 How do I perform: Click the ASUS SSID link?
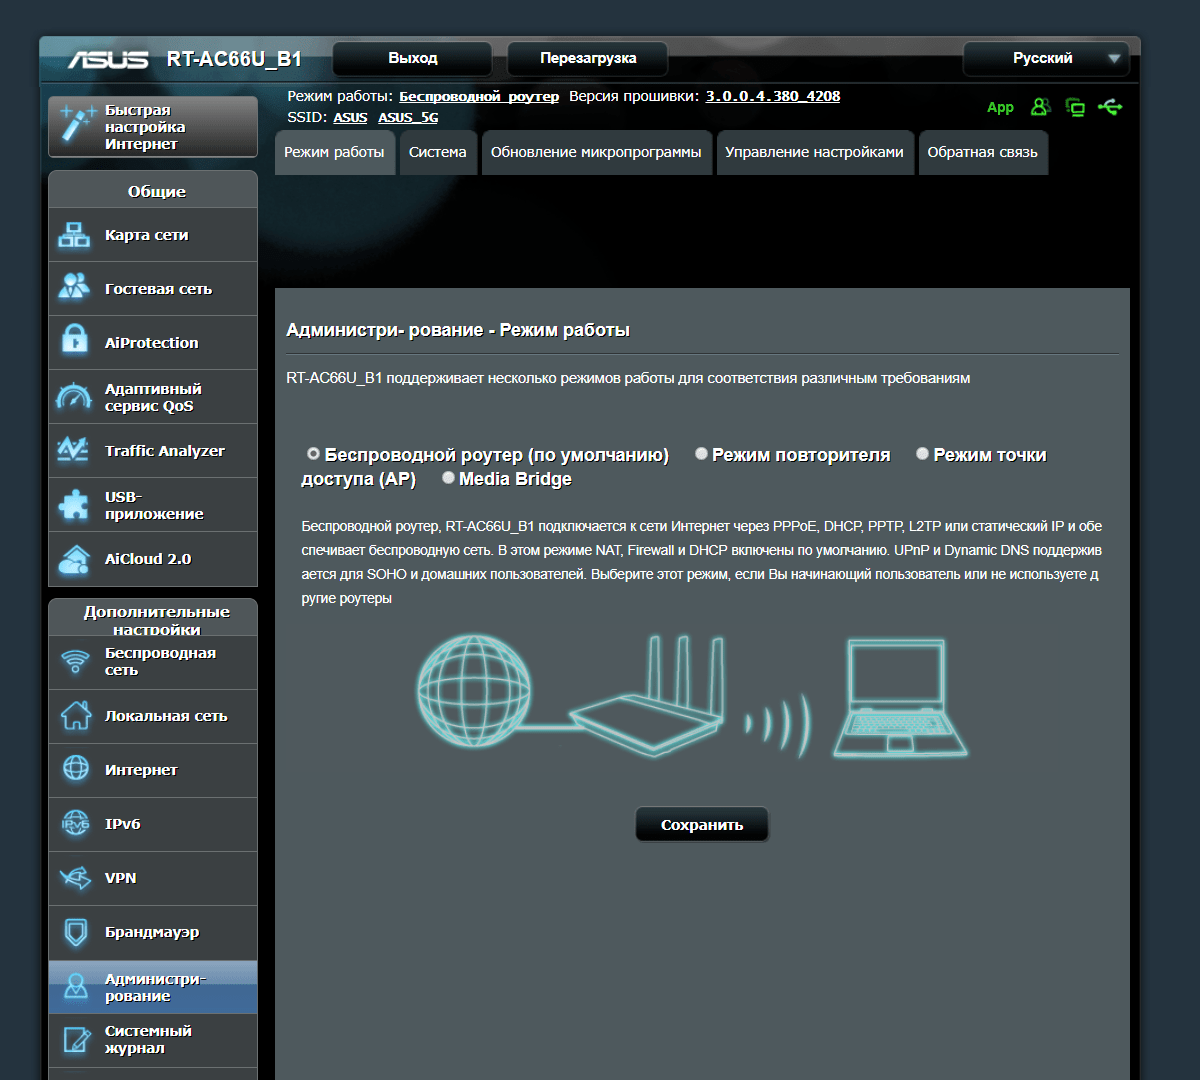click(x=350, y=117)
